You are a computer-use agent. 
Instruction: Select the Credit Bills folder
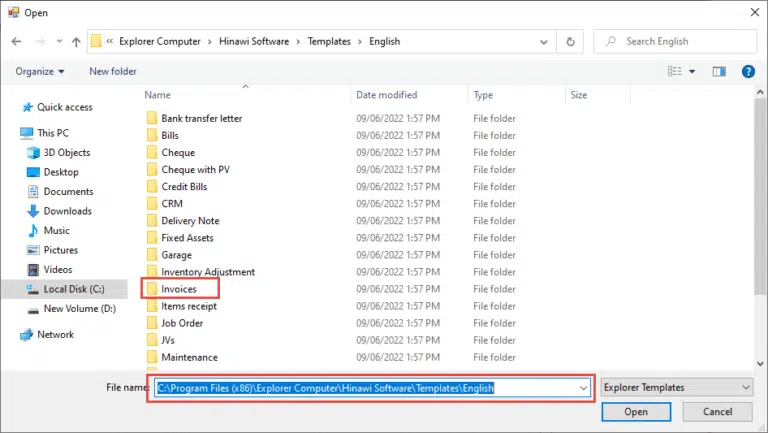coord(177,187)
